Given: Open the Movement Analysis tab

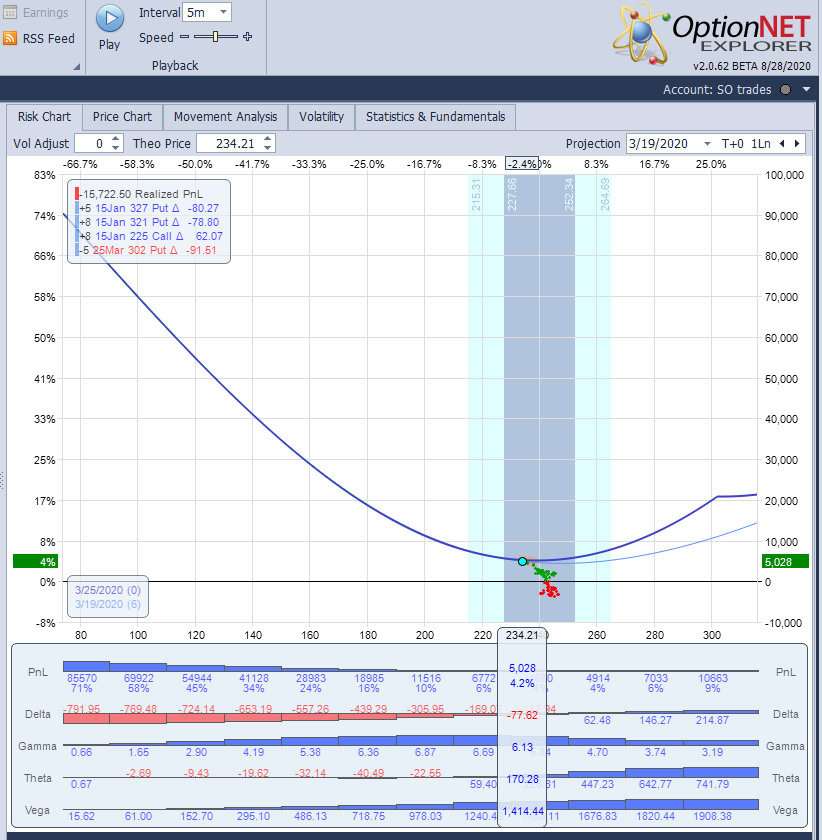Looking at the screenshot, I should point(226,117).
